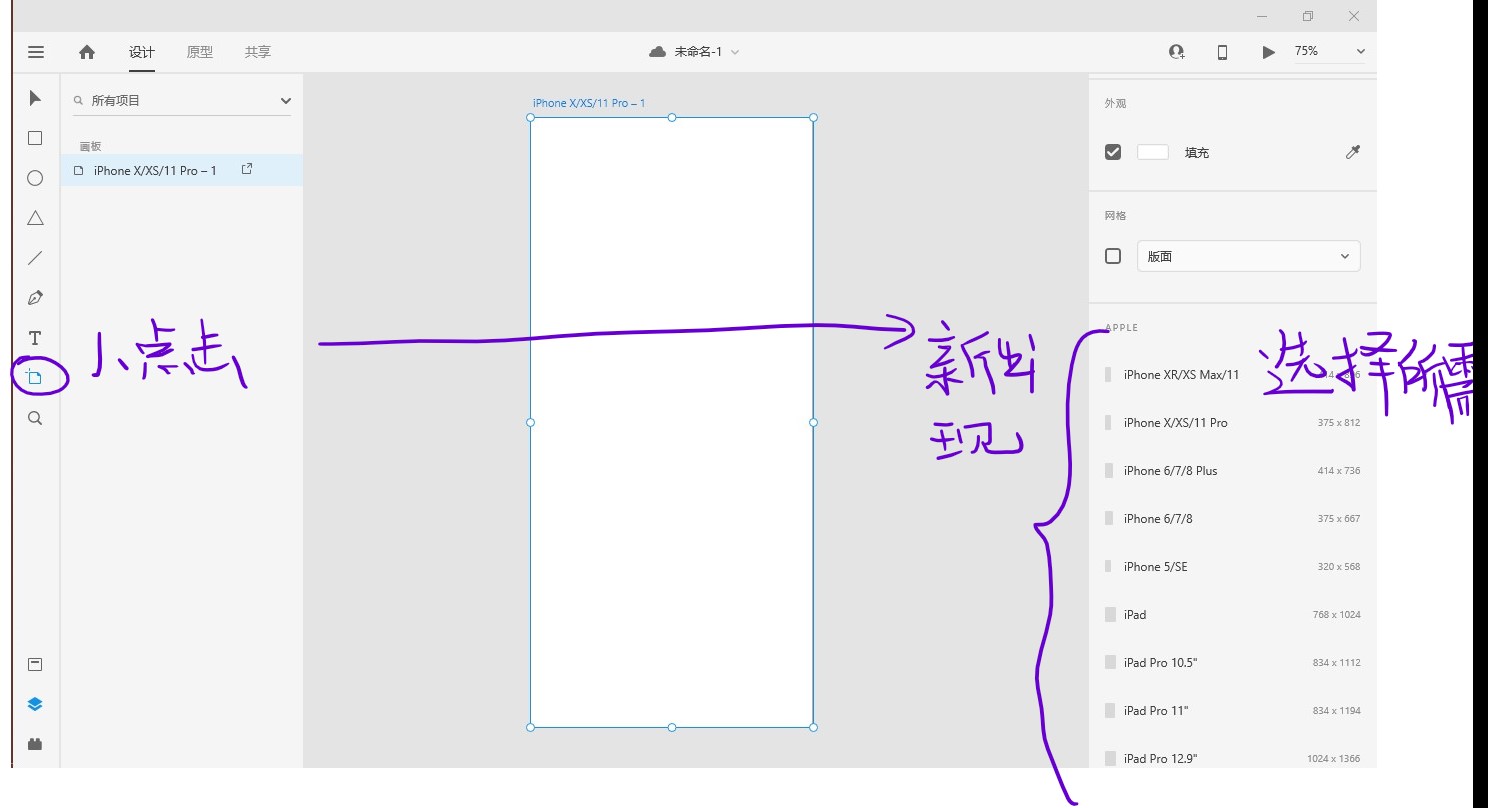Start the desktop preview play button
This screenshot has height=808, width=1488.
pos(1268,52)
